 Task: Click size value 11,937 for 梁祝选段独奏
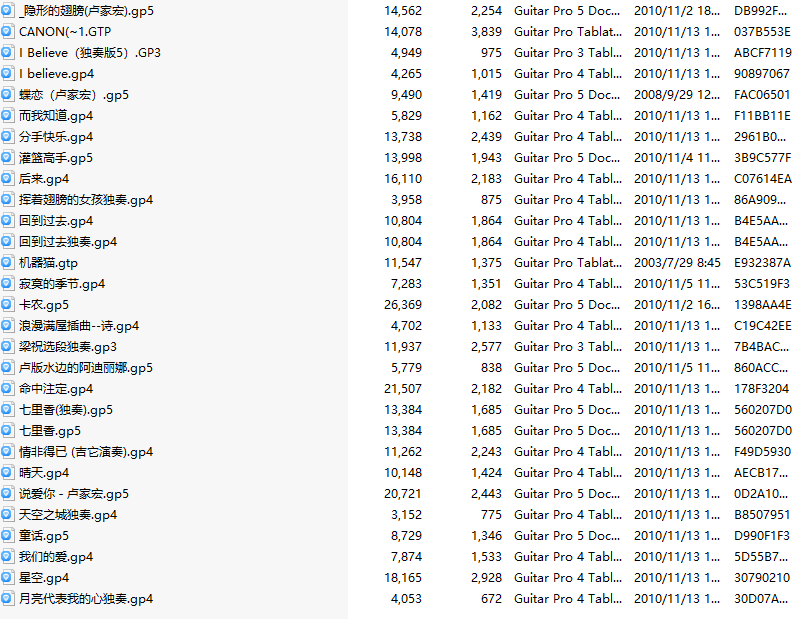click(403, 347)
